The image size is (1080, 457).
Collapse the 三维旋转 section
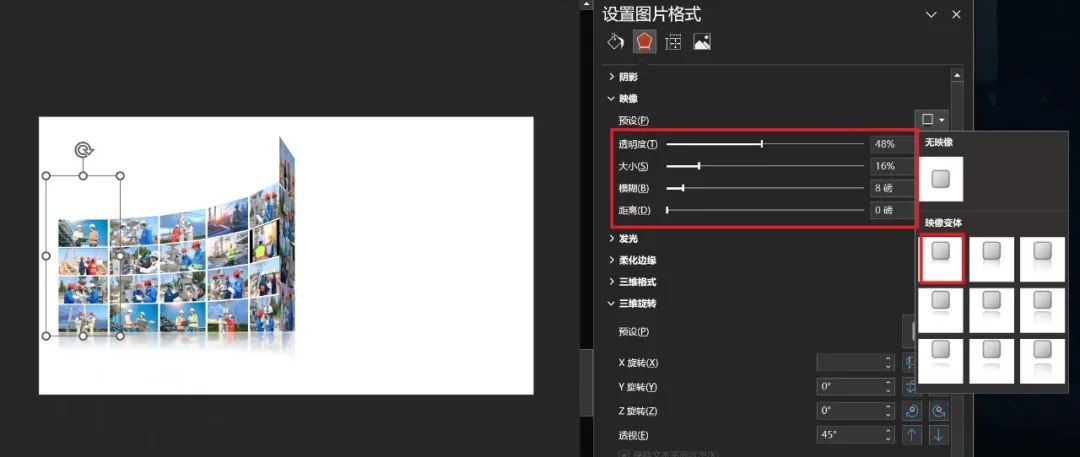[632, 303]
